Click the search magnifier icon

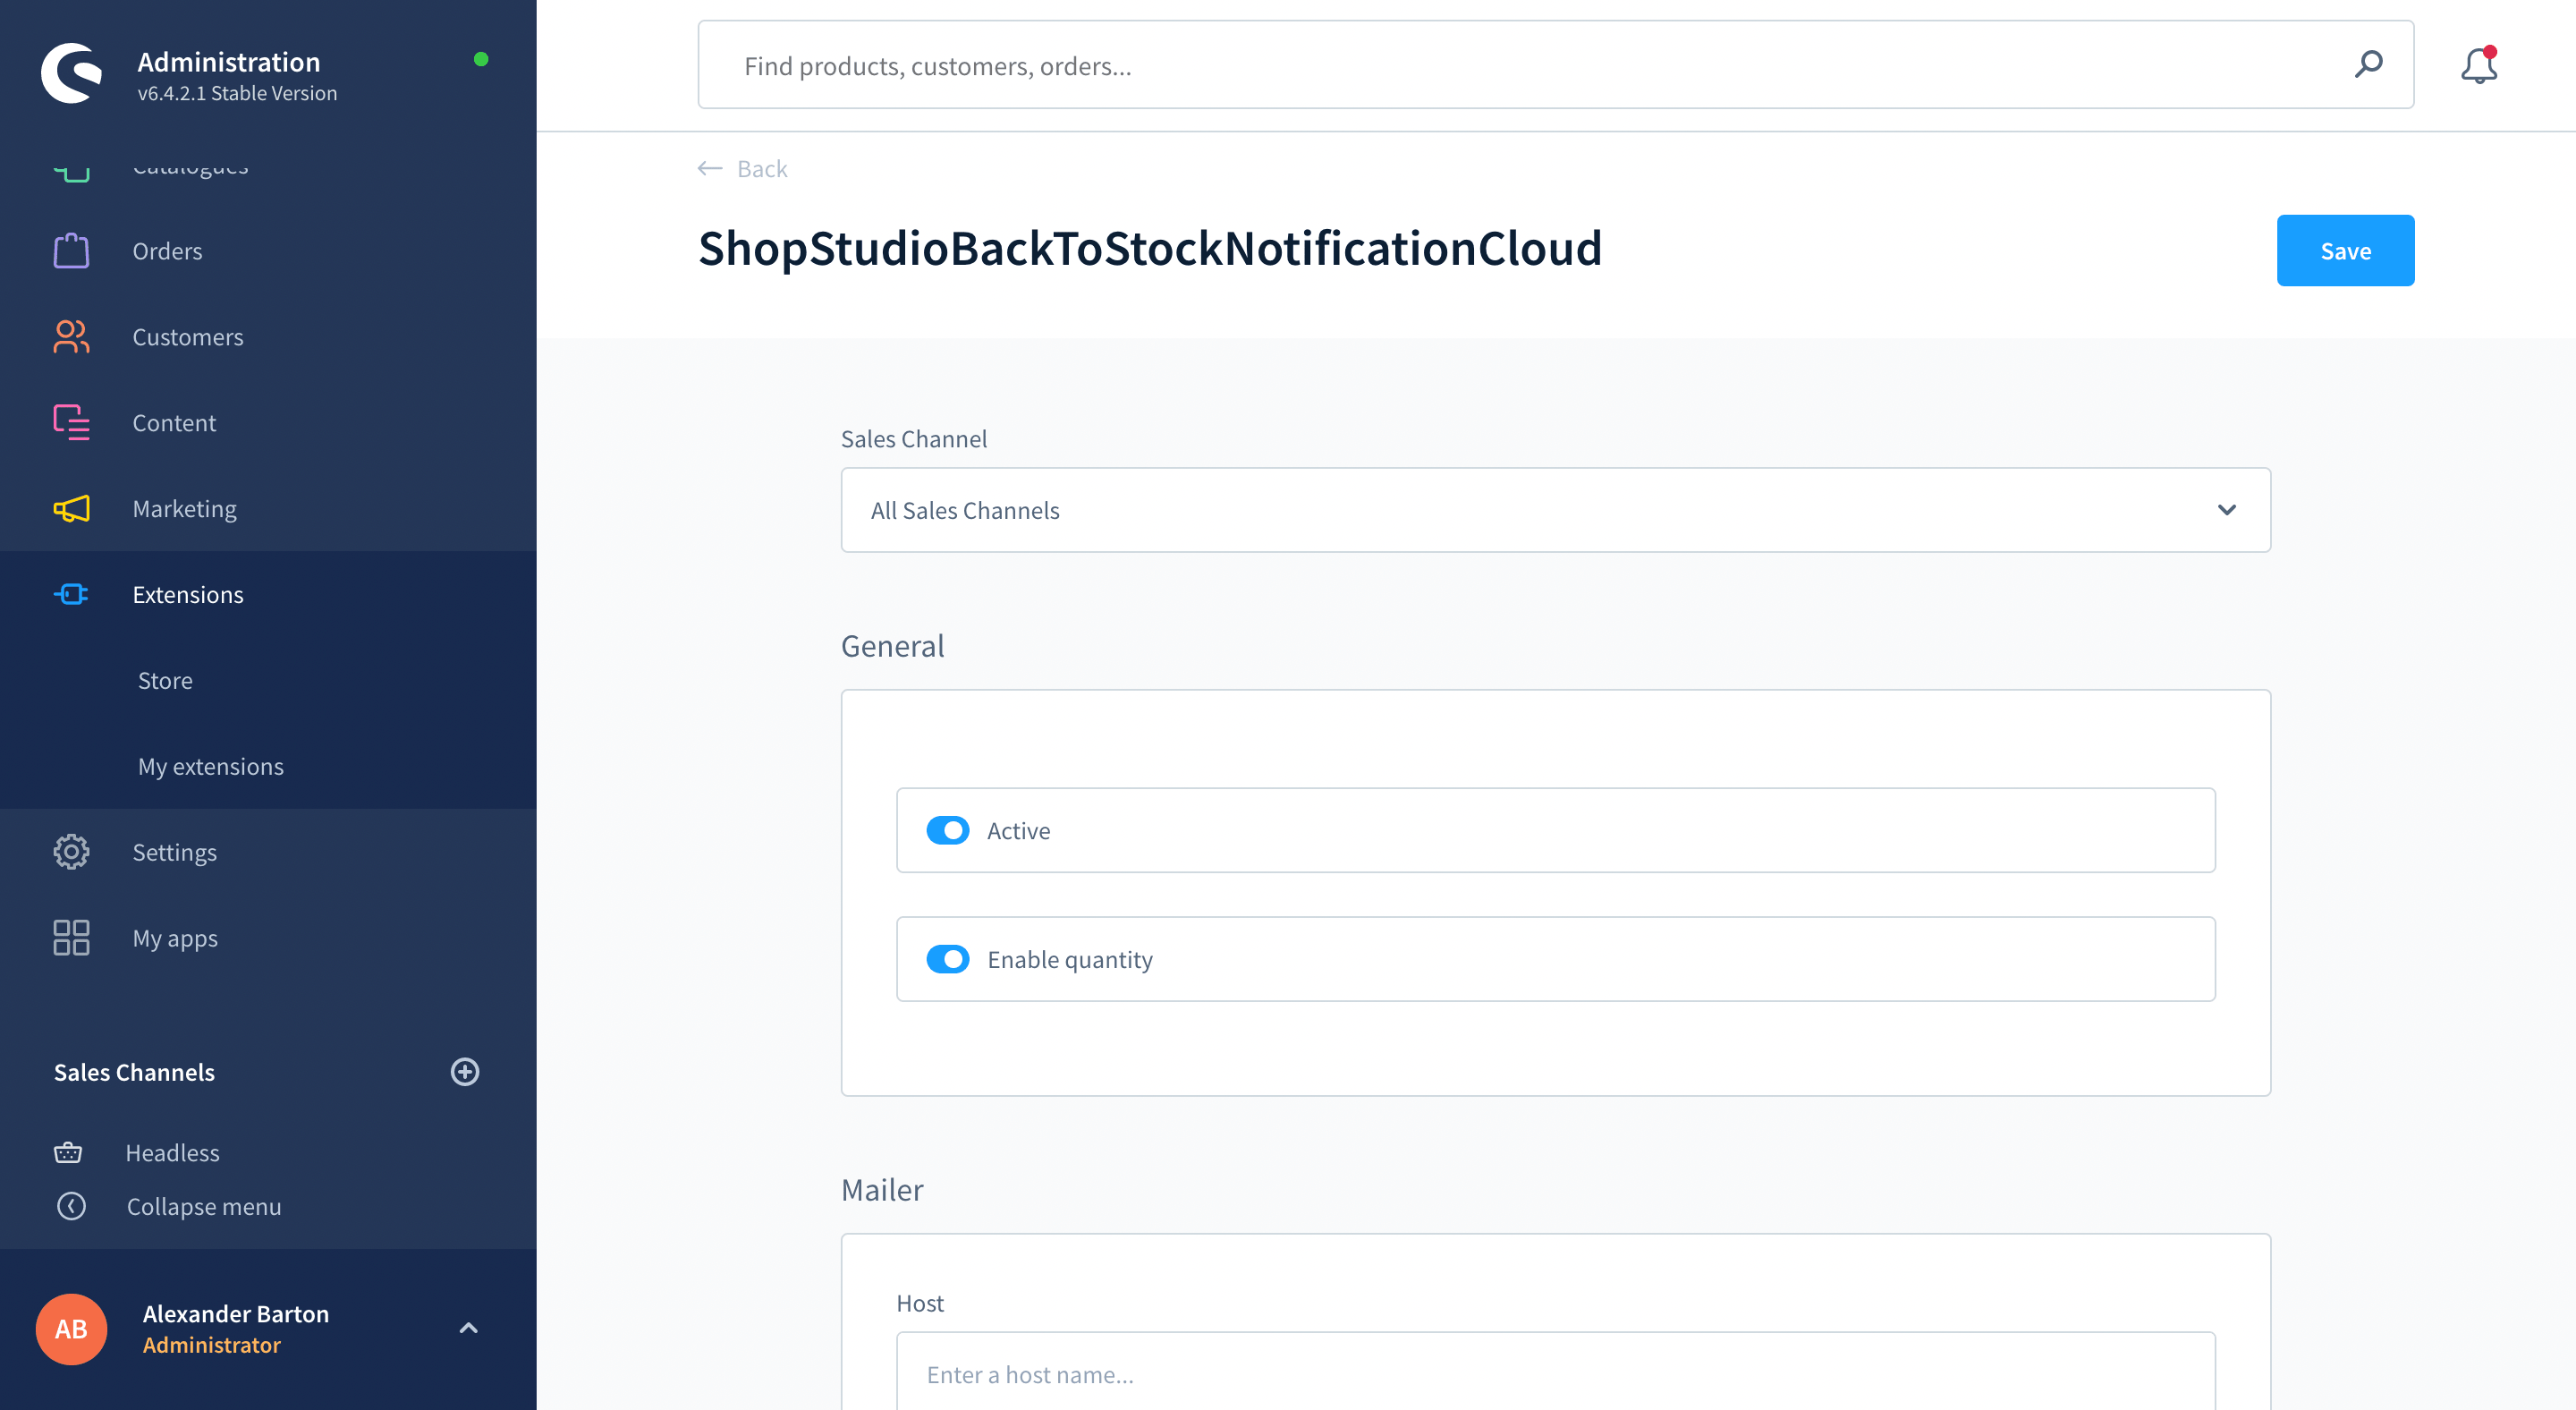[2368, 65]
